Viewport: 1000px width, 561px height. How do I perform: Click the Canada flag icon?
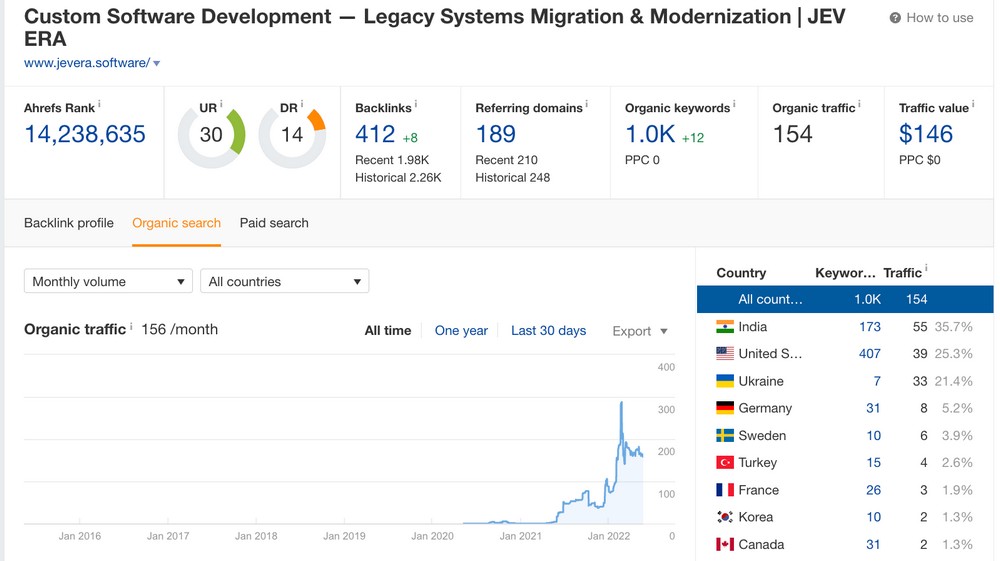pos(725,544)
